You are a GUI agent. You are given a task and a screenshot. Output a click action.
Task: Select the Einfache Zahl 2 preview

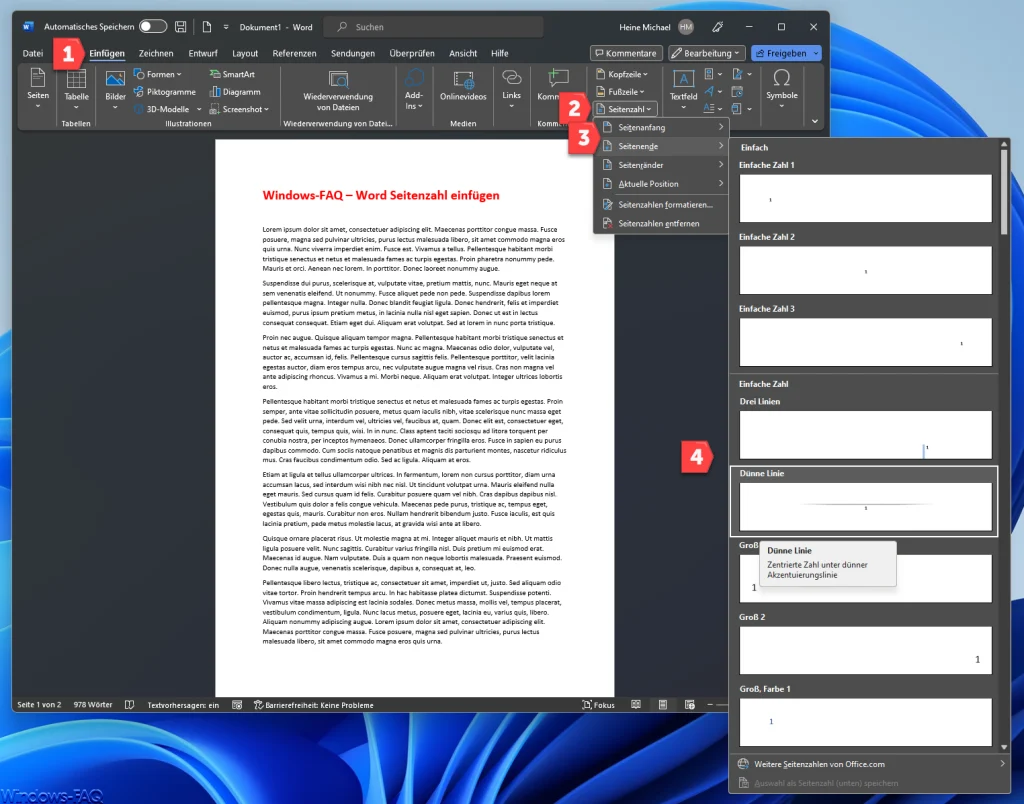coord(865,270)
